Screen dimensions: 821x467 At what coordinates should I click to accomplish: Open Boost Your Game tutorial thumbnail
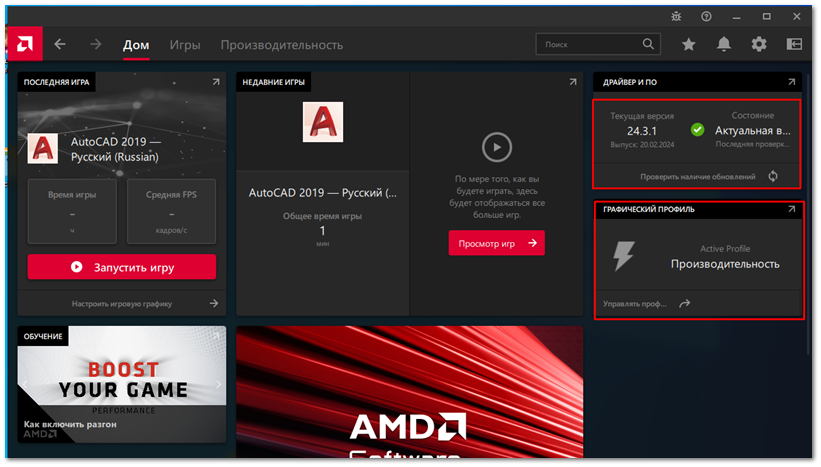[121, 384]
